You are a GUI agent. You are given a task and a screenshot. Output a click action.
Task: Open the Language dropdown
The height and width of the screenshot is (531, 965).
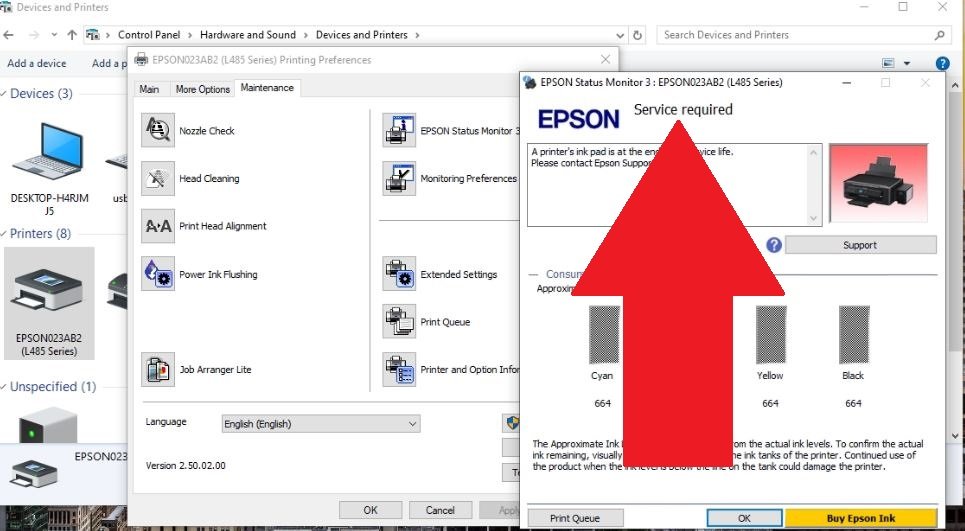coord(321,423)
